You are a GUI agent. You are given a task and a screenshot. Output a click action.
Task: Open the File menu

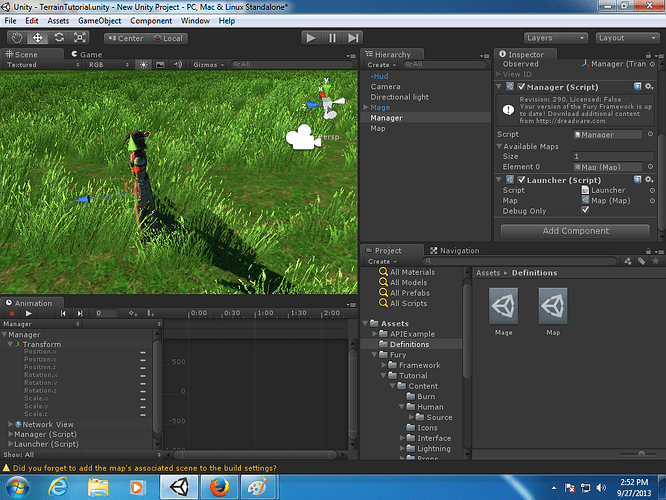tap(10, 21)
